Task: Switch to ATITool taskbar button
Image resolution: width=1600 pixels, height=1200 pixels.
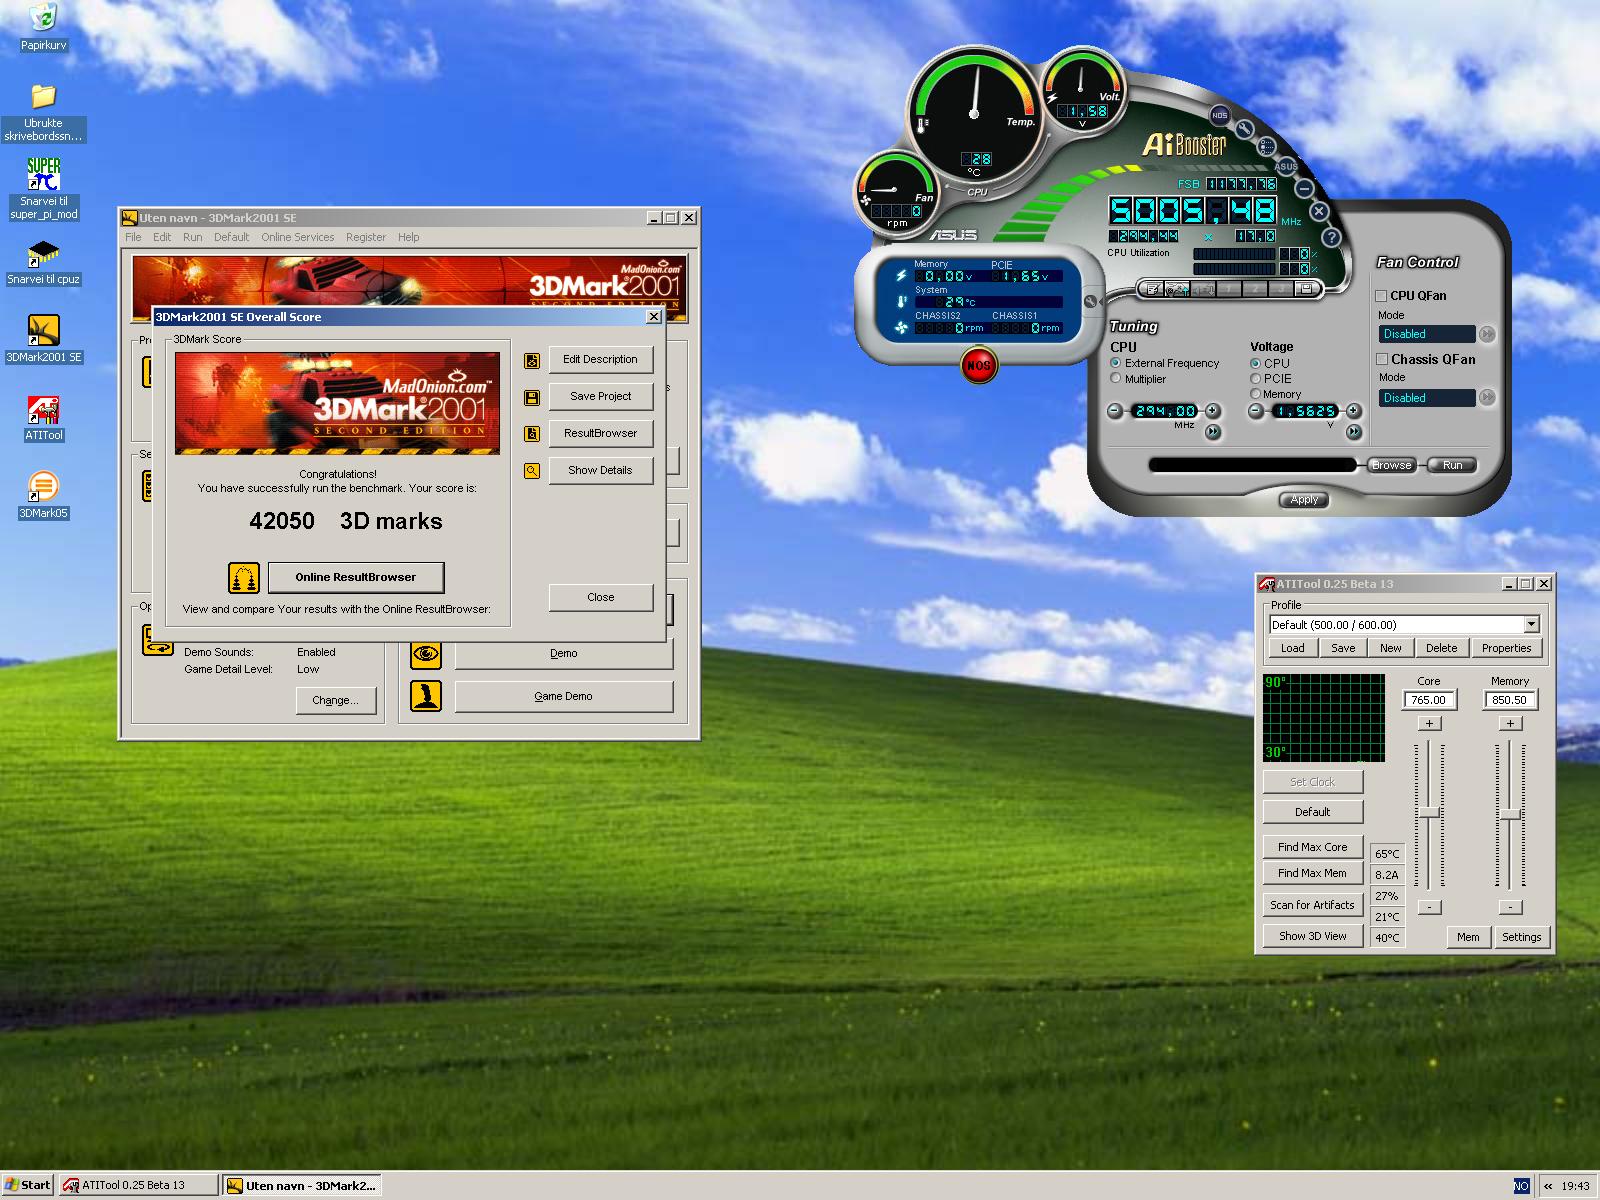Action: click(137, 1185)
